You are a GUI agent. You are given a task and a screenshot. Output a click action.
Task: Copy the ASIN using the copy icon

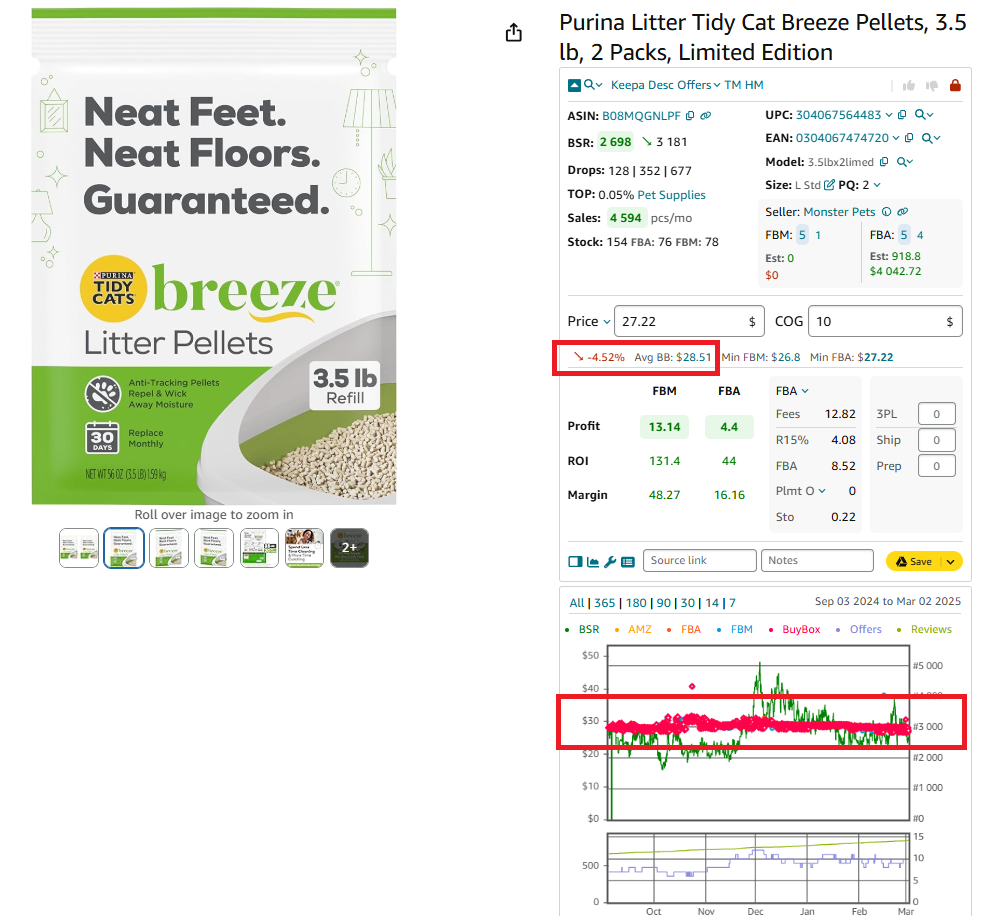click(x=688, y=116)
